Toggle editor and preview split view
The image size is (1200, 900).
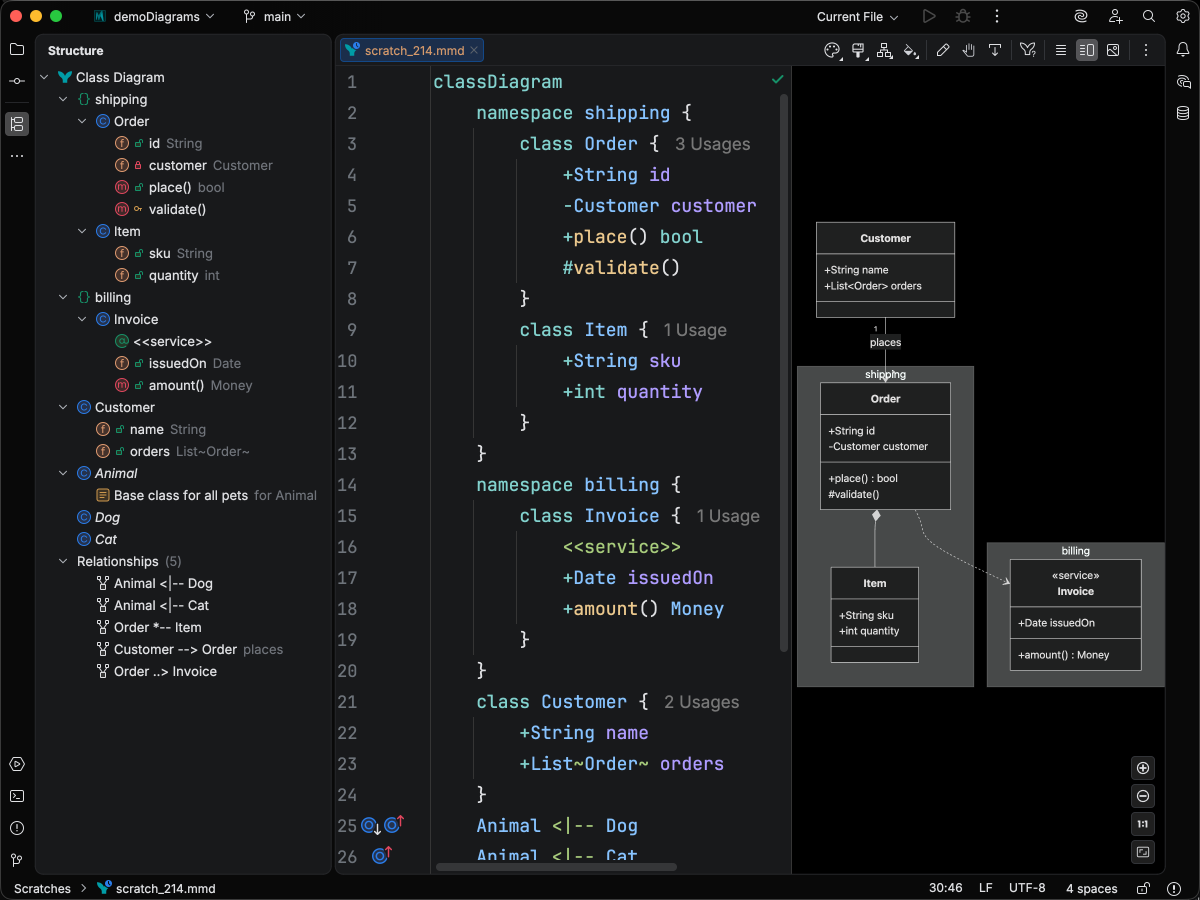coord(1087,50)
